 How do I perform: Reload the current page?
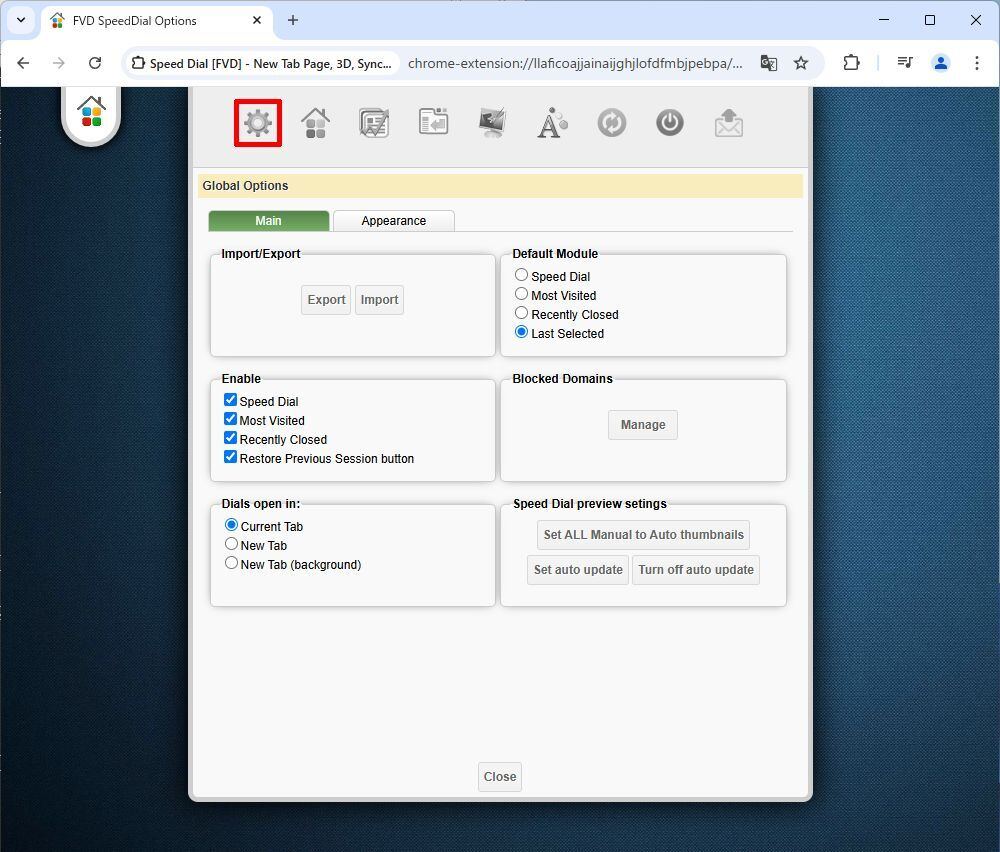click(95, 63)
